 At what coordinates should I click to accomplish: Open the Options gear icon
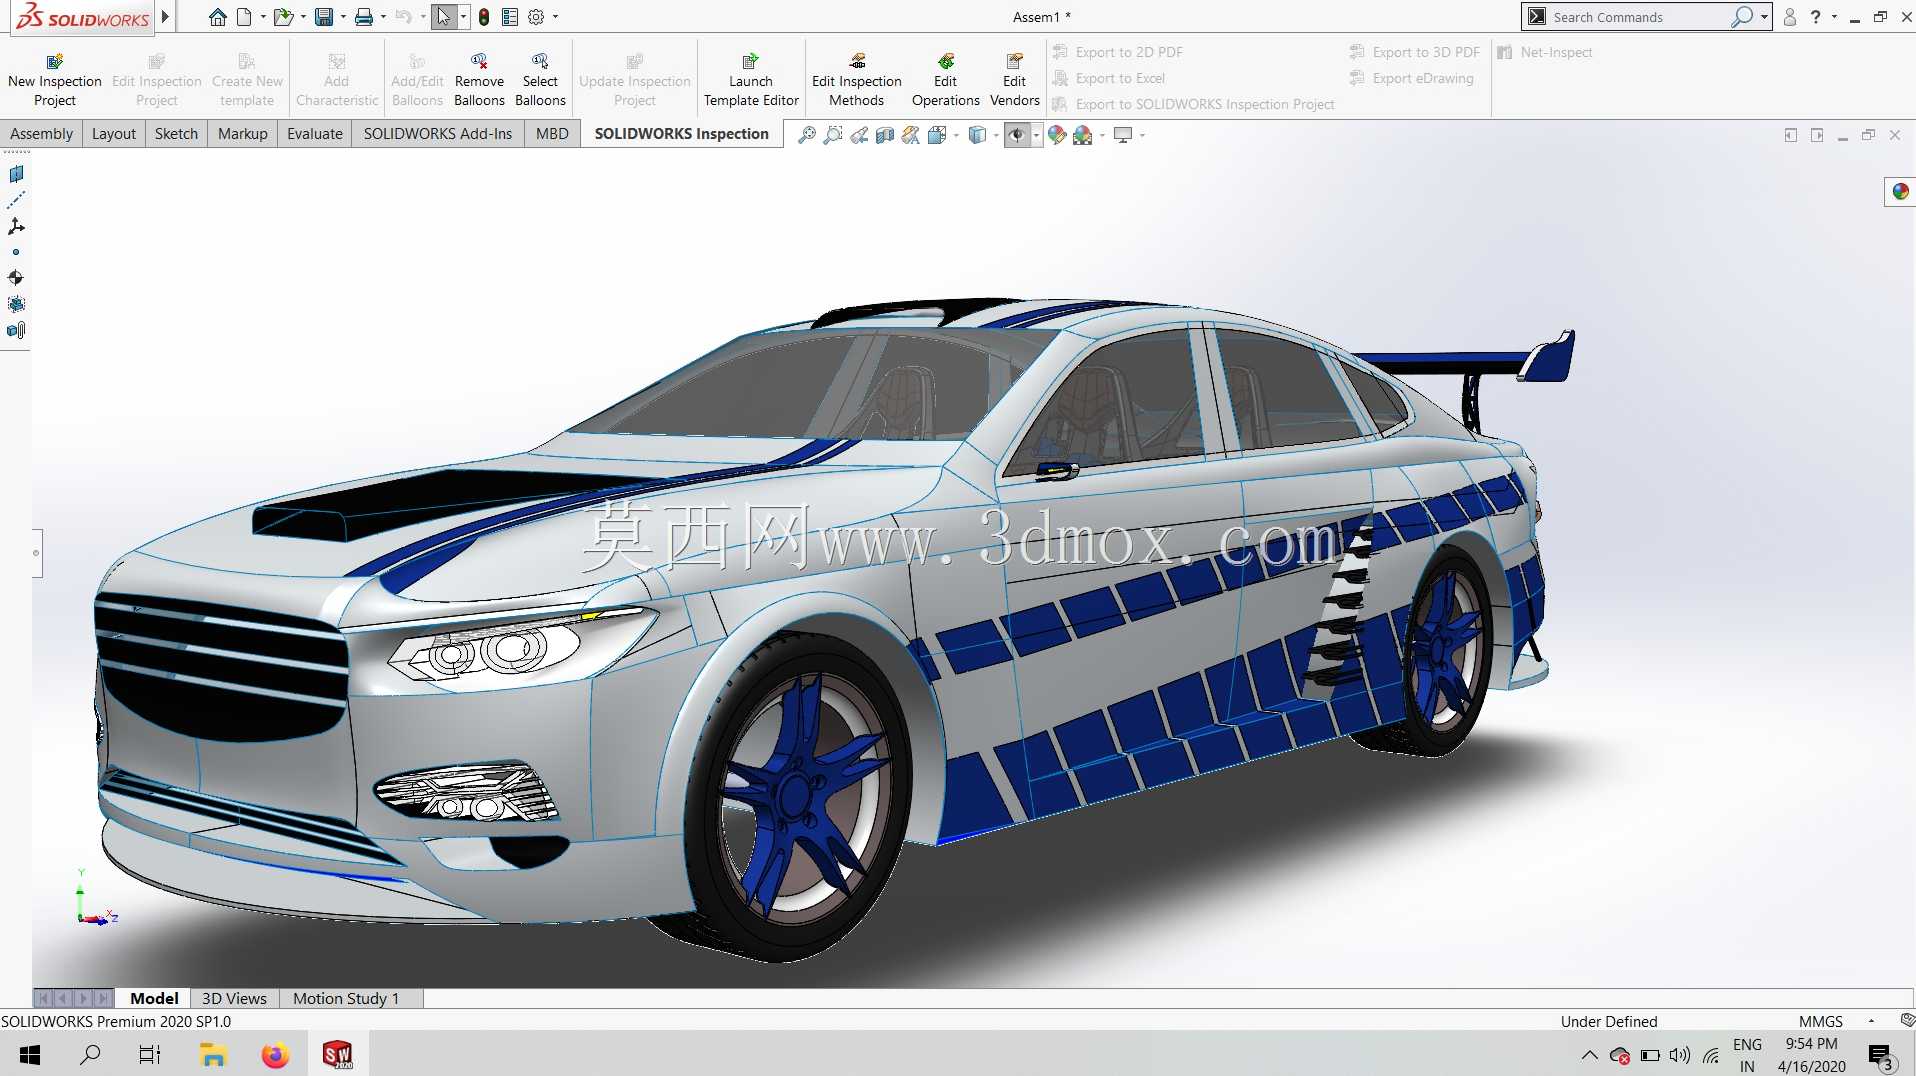(x=536, y=17)
